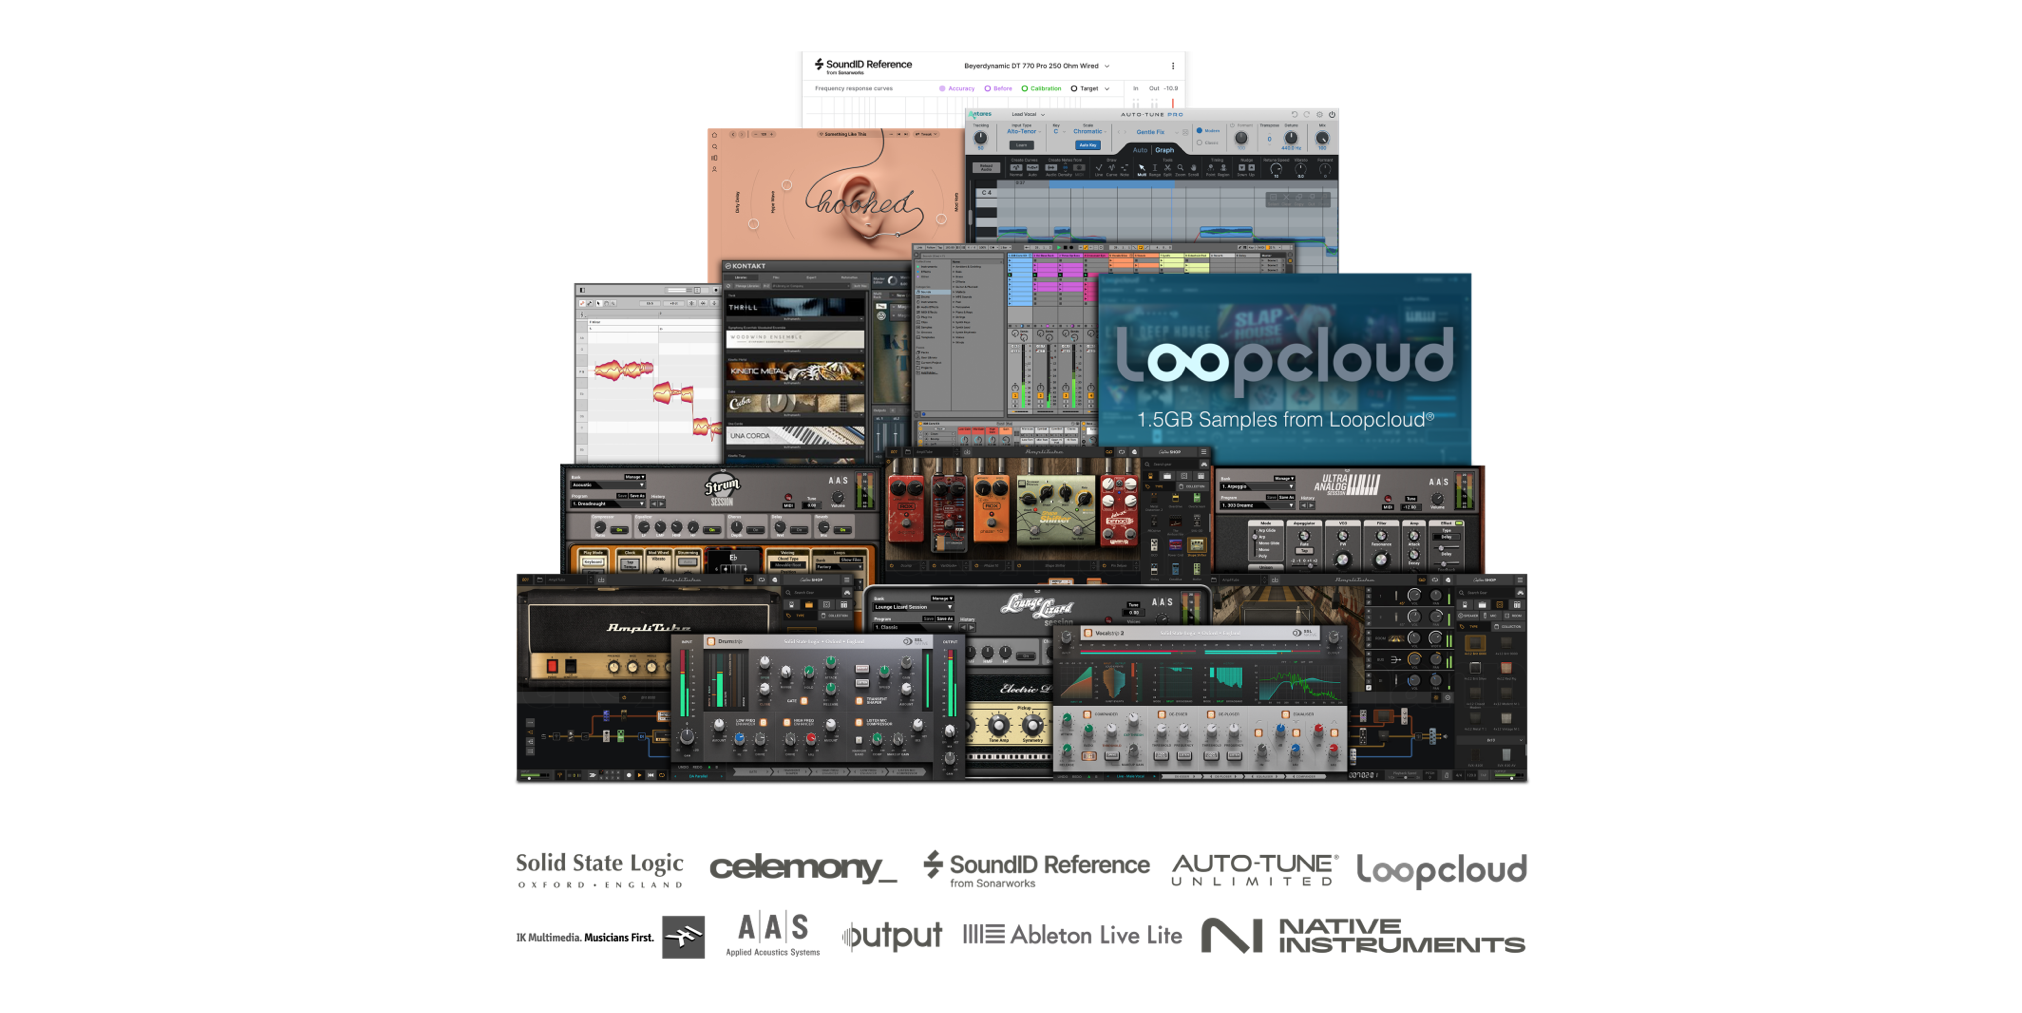
Task: Open Kontakt Una Corda library thumbnail
Action: pos(795,435)
